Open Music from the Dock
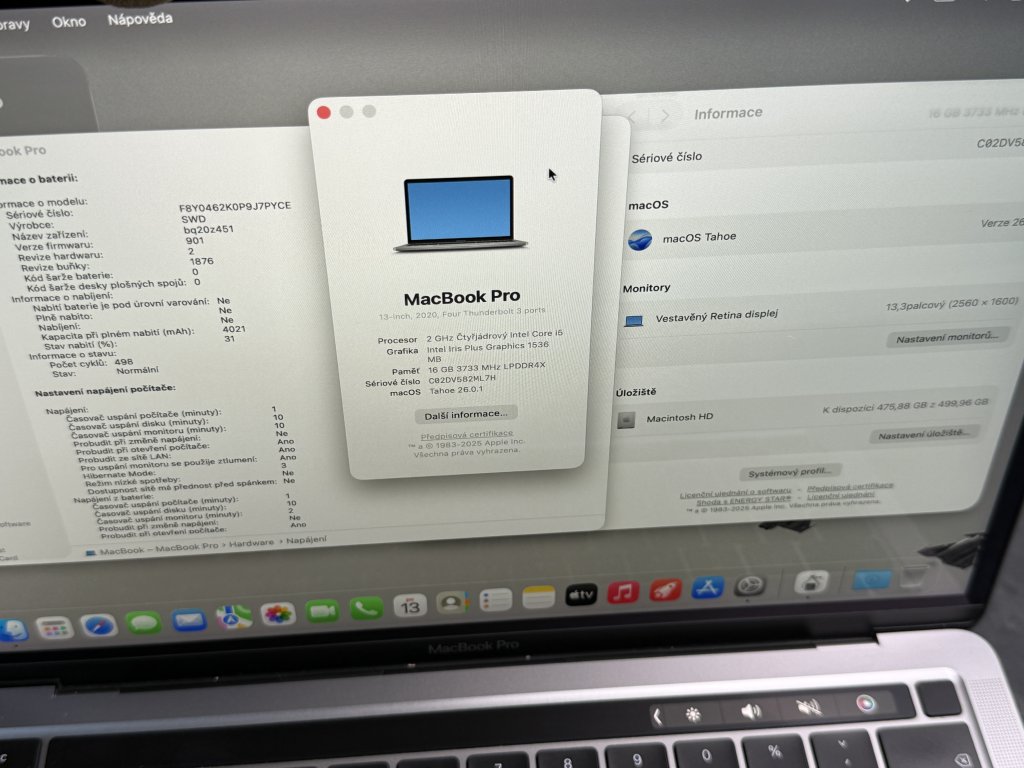This screenshot has width=1024, height=768. pyautogui.click(x=623, y=592)
